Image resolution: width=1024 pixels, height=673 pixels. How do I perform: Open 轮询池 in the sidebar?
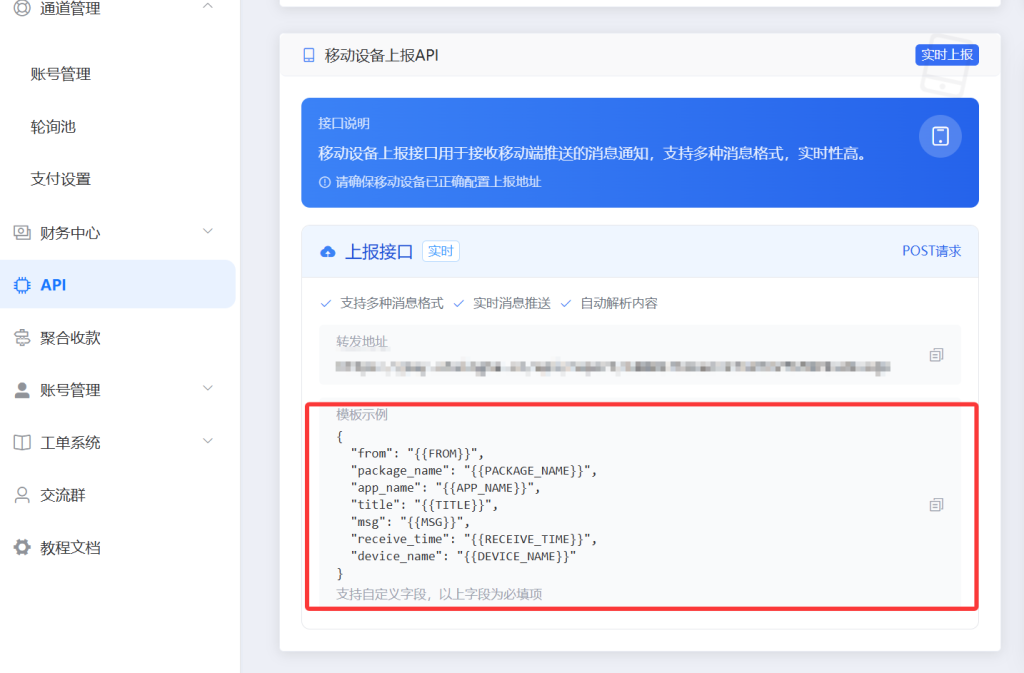53,127
